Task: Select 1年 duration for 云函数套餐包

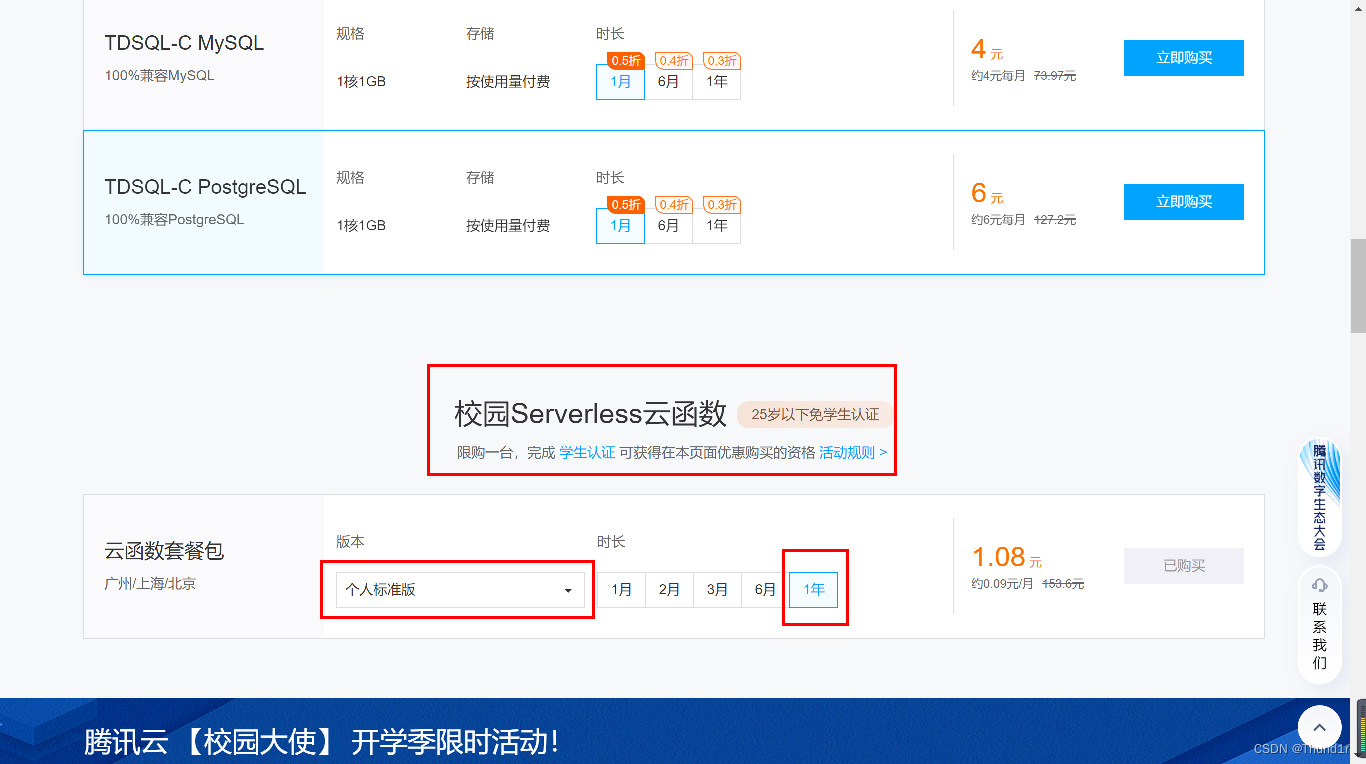Action: tap(814, 590)
